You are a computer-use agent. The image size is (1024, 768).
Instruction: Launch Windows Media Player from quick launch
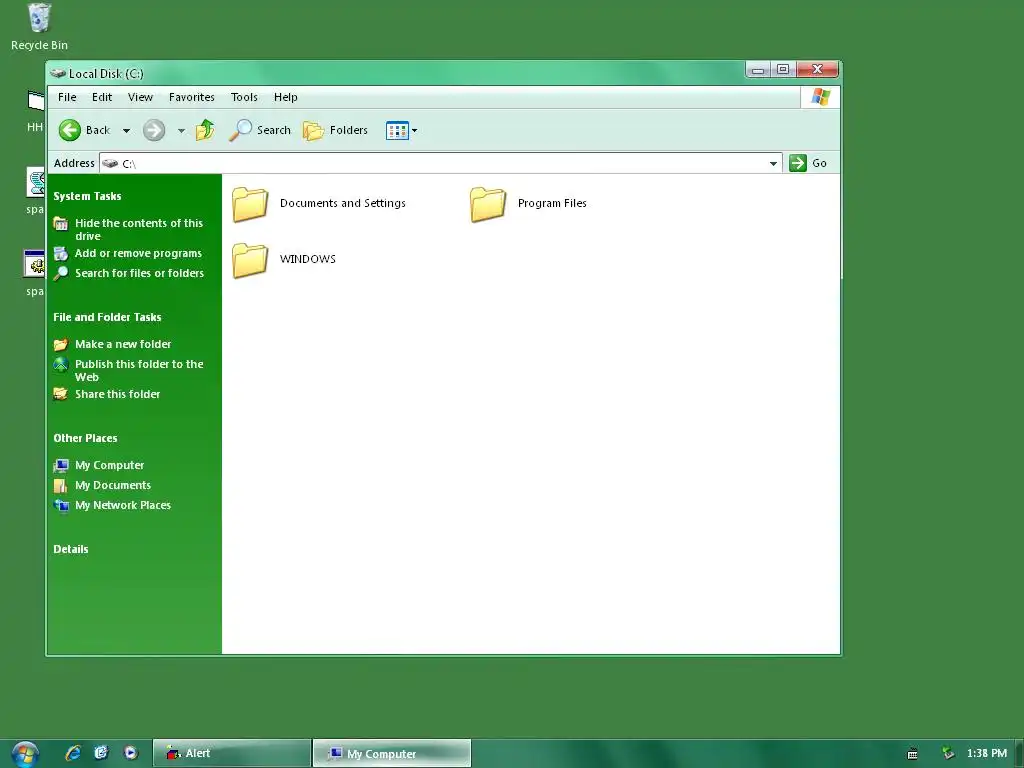coord(131,753)
